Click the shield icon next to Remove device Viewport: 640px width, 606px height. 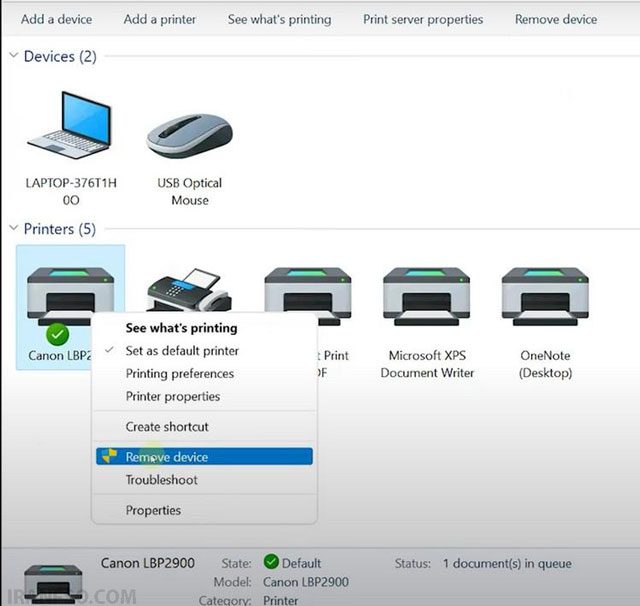(109, 456)
